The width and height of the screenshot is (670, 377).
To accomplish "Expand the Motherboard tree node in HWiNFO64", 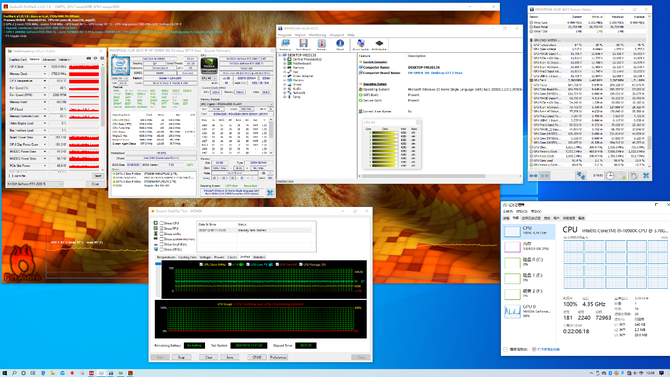I will point(285,63).
